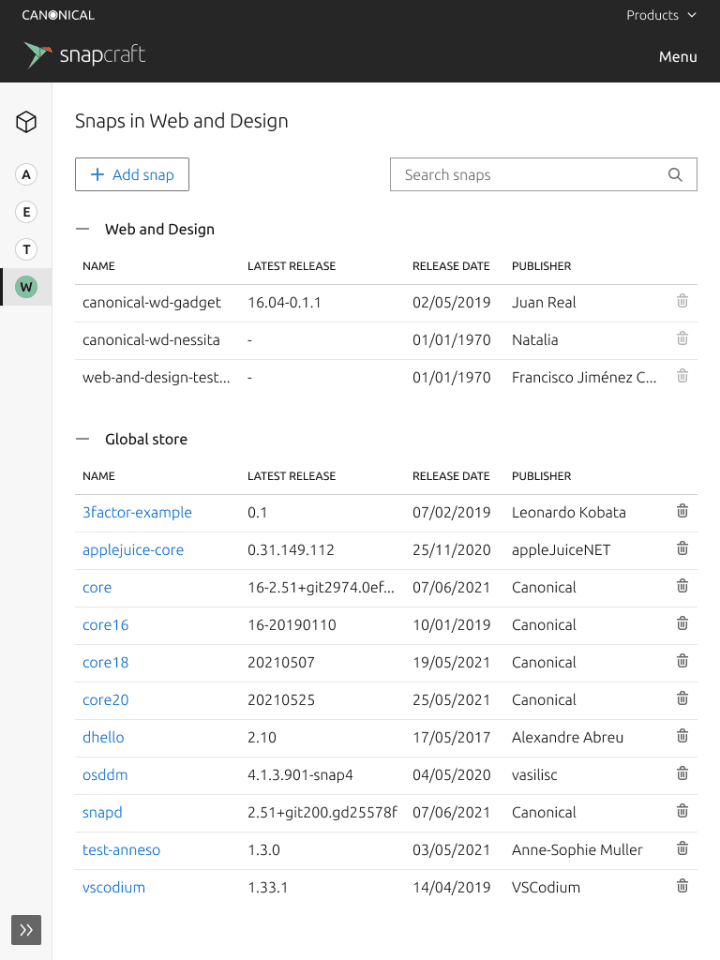Click release date 14/04/2019

[451, 887]
